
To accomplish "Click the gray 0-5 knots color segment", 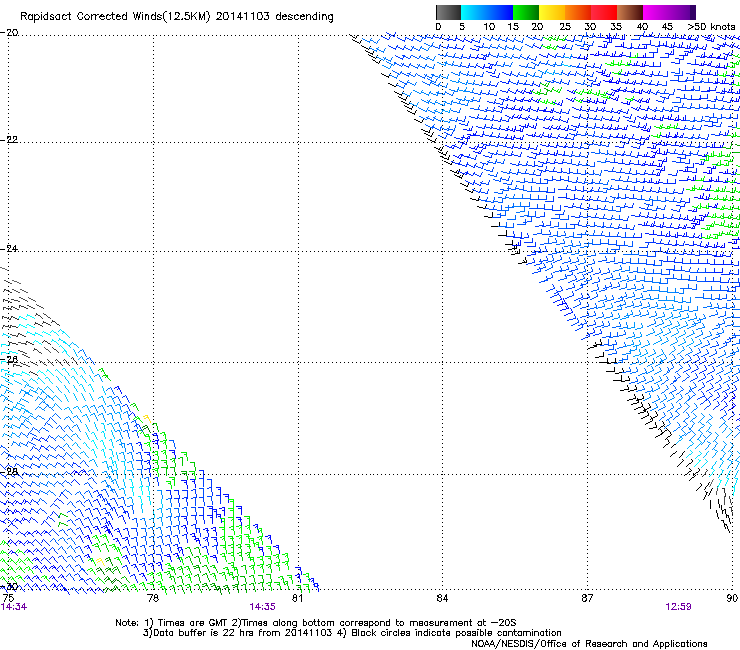I will point(448,12).
